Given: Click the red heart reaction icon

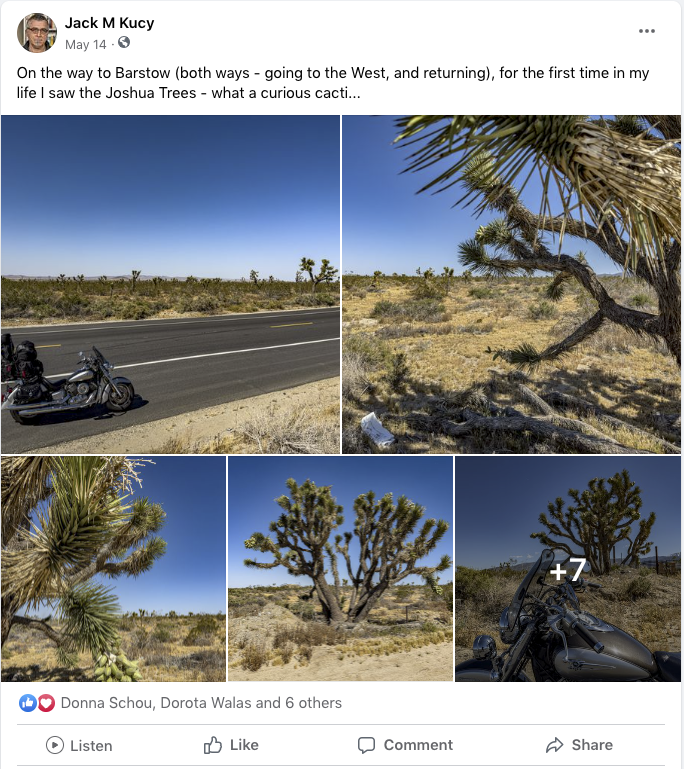Looking at the screenshot, I should coord(46,703).
